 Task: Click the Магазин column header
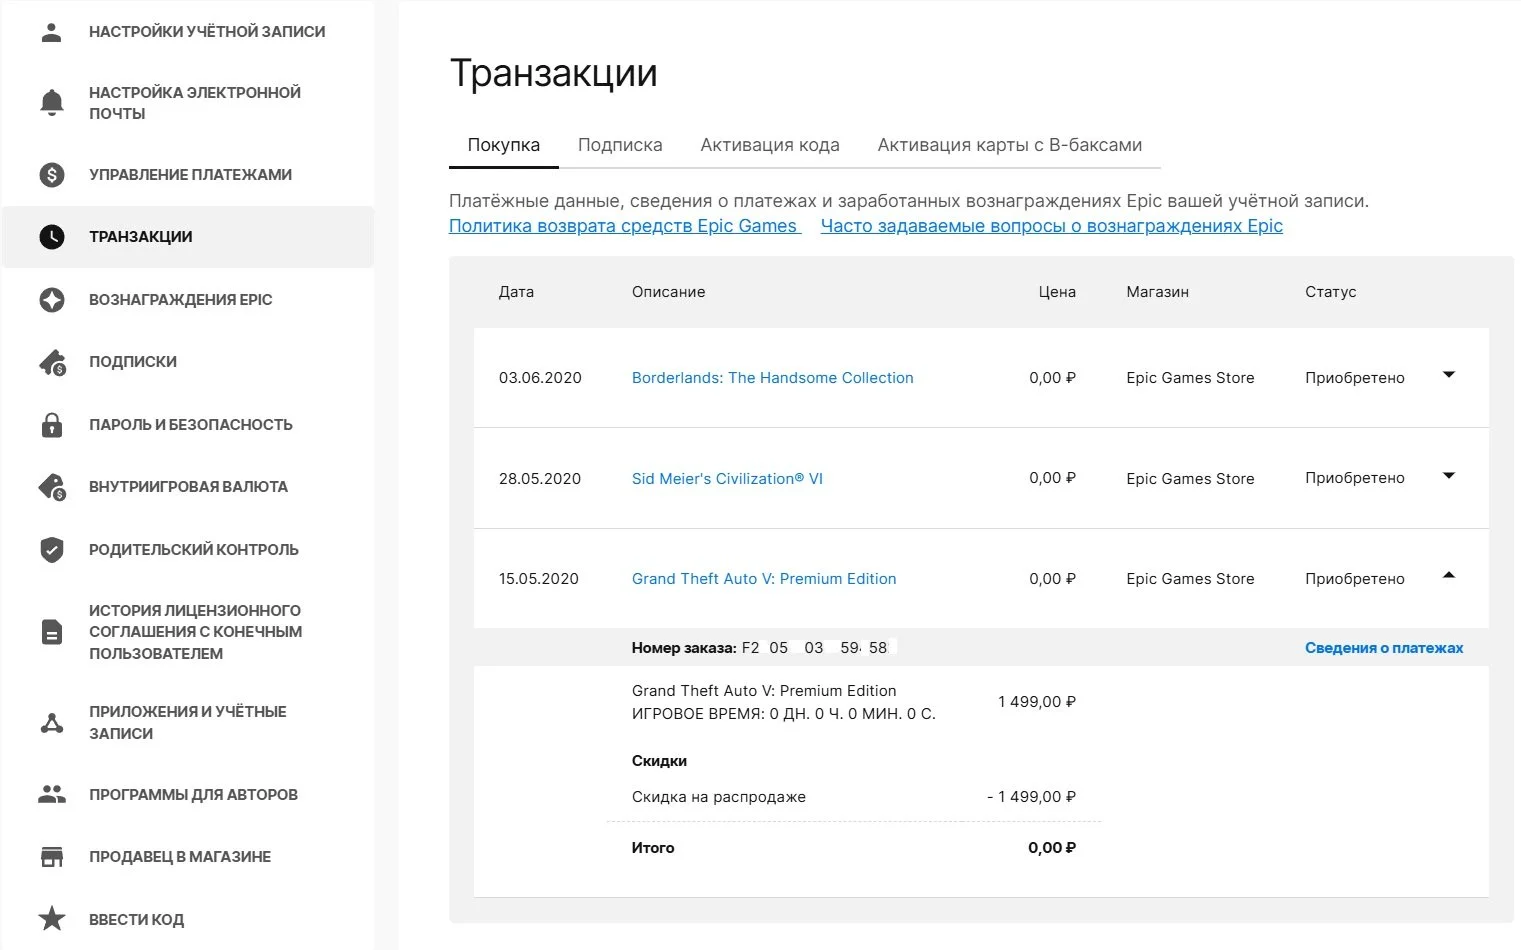pyautogui.click(x=1158, y=292)
